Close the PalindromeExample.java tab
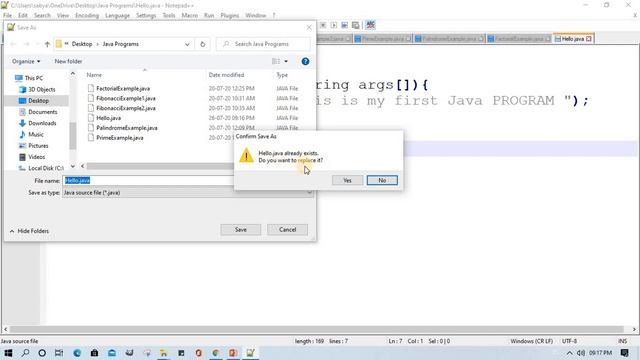 [481, 39]
